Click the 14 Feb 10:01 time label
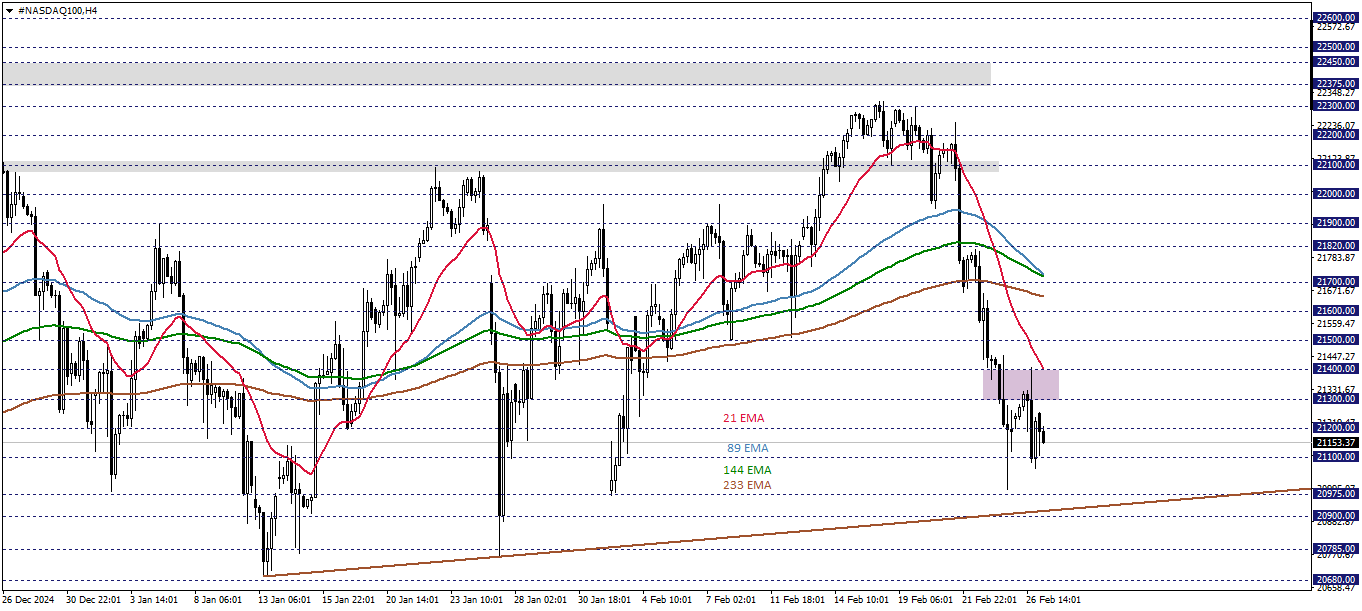This screenshot has height=611, width=1362. (860, 600)
